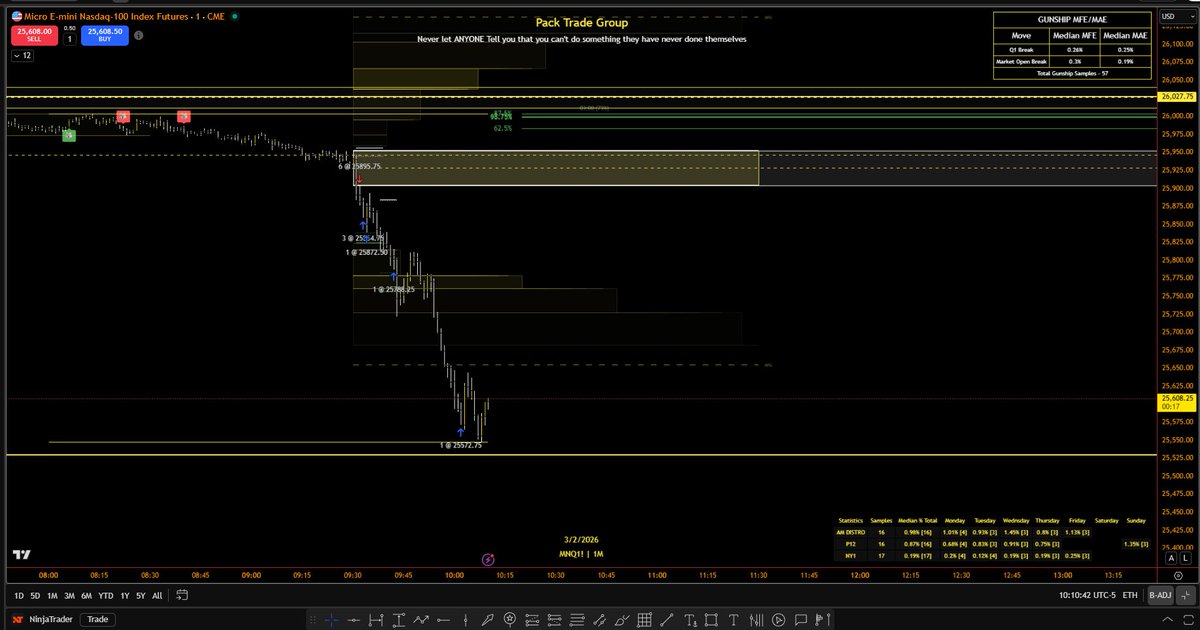Click the '1 @ 25572.75' order label

(461, 445)
